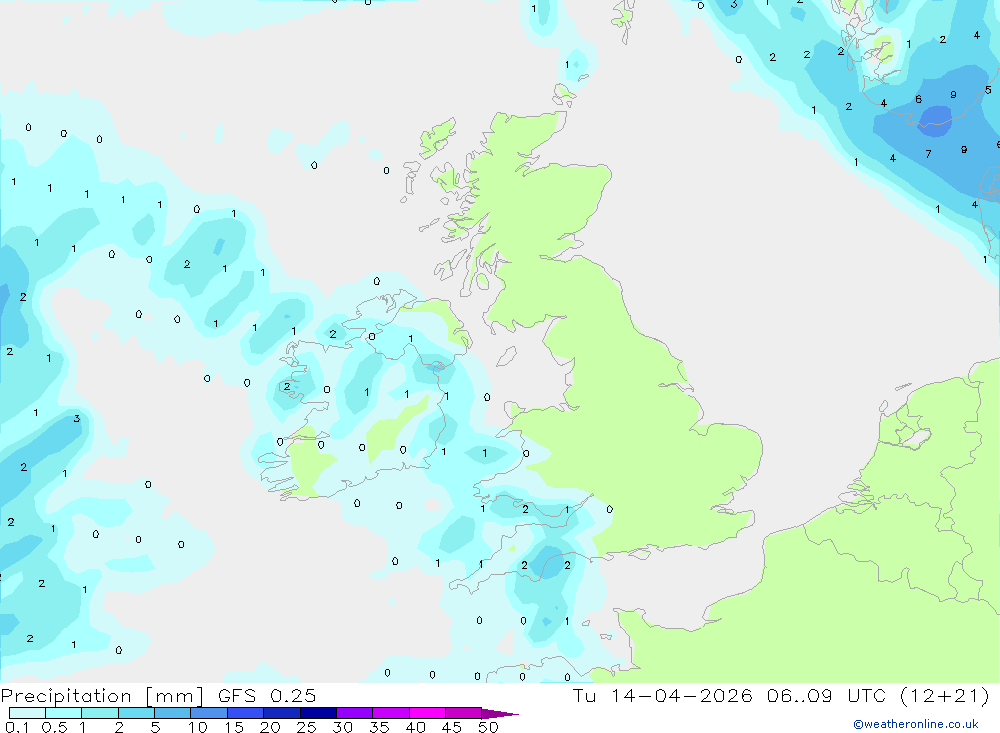Click the '10' legend scale label
This screenshot has width=1000, height=733.
(x=198, y=727)
